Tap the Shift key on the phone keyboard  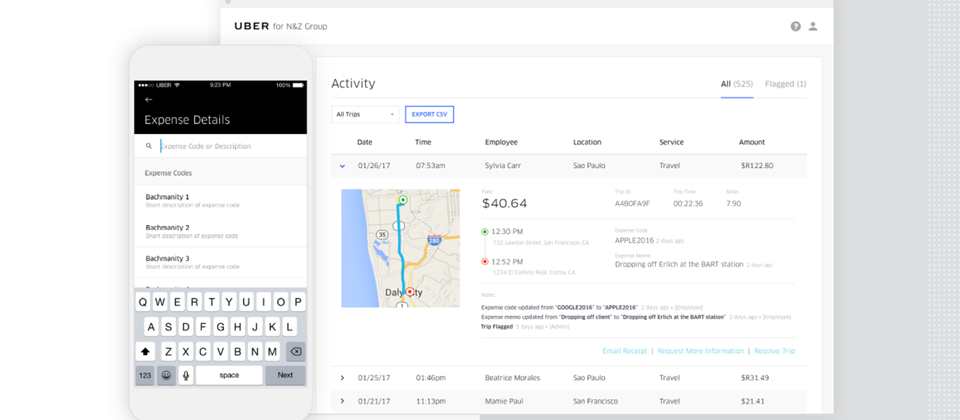tap(146, 351)
